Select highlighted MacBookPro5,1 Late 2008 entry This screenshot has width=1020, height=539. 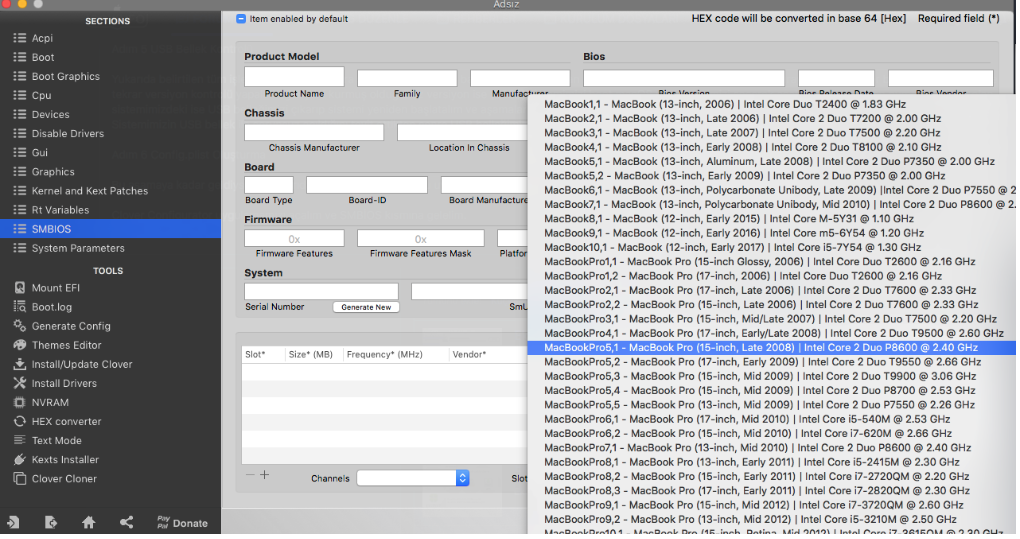pos(772,347)
